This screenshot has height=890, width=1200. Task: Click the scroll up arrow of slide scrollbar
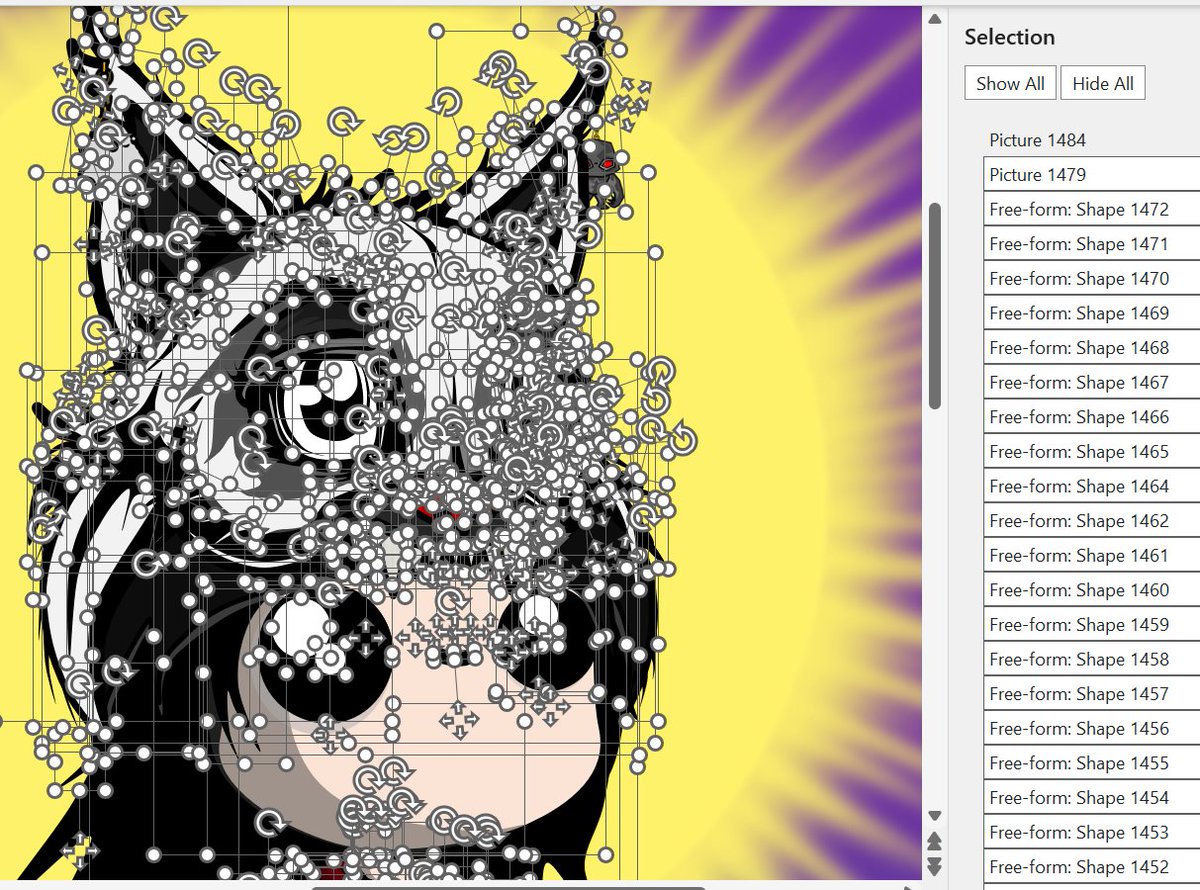pyautogui.click(x=935, y=17)
